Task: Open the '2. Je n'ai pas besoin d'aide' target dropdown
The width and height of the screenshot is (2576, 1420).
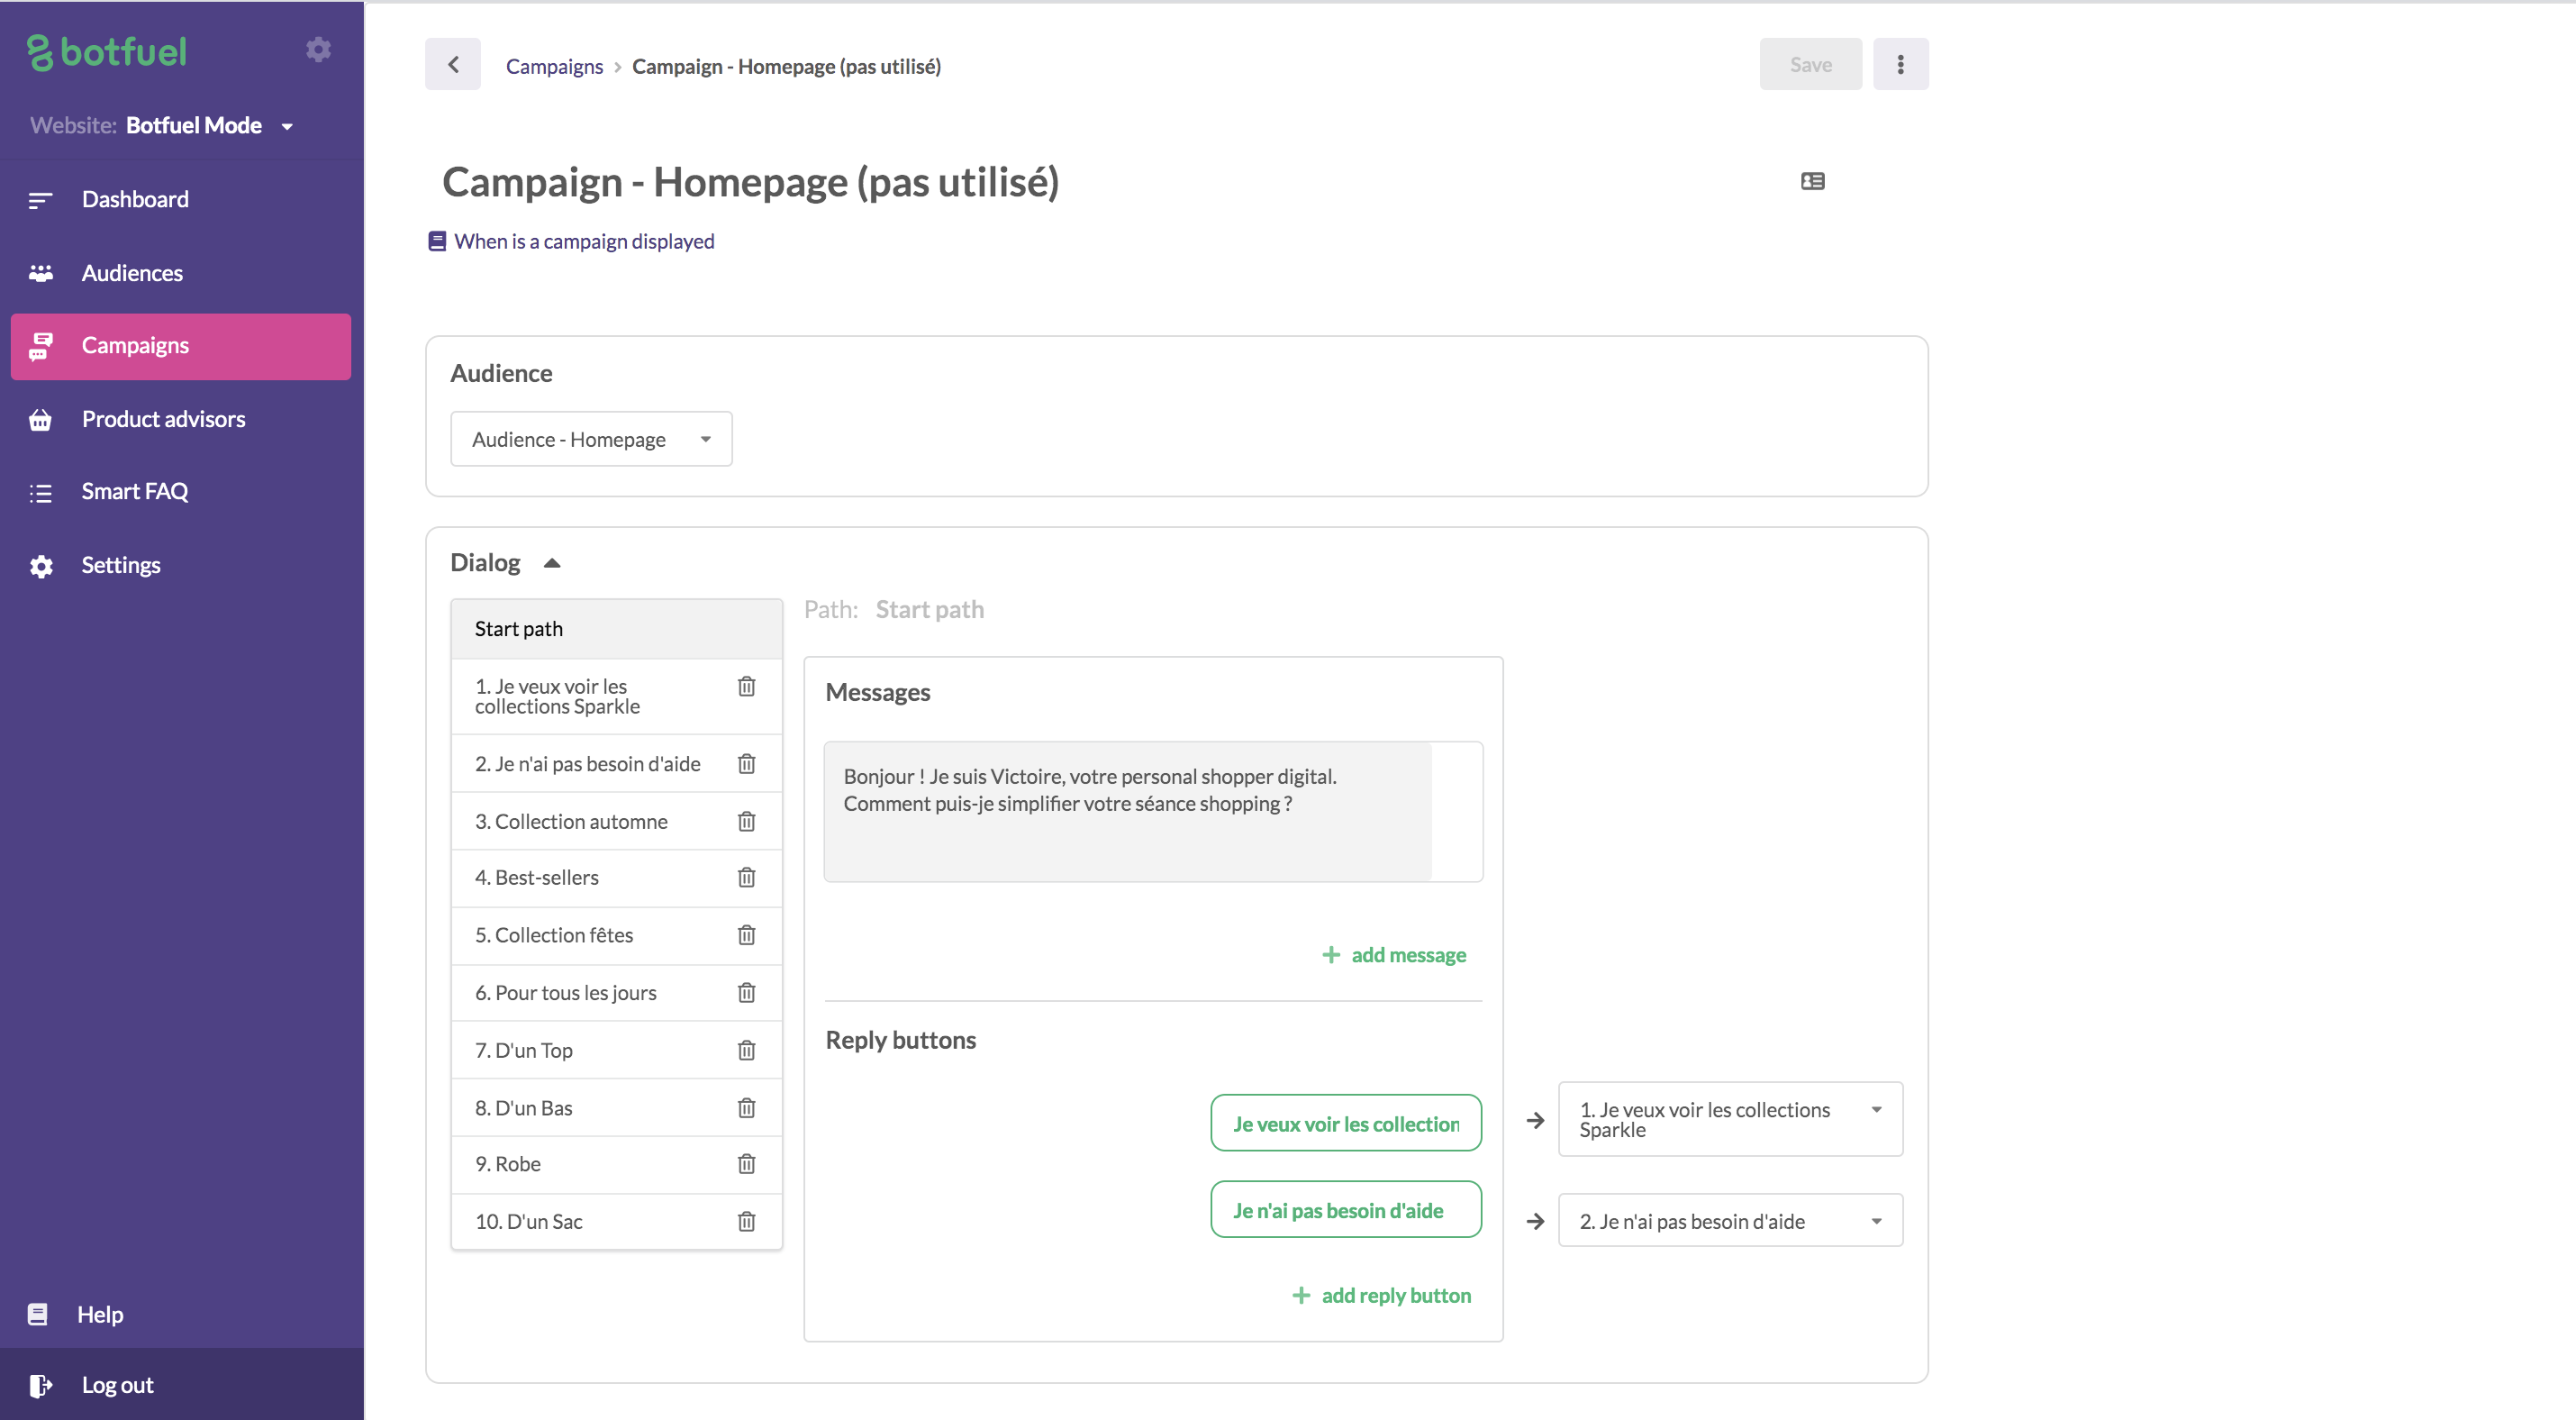Action: tap(1730, 1221)
